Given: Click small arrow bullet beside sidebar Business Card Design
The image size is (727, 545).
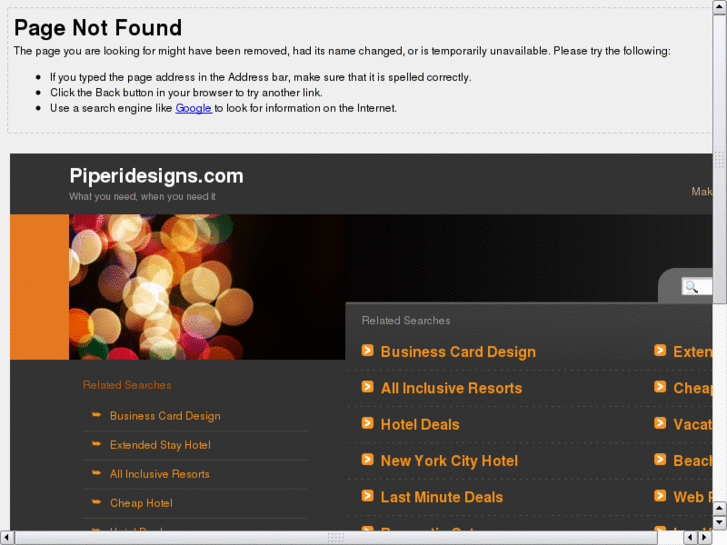Looking at the screenshot, I should [x=96, y=415].
